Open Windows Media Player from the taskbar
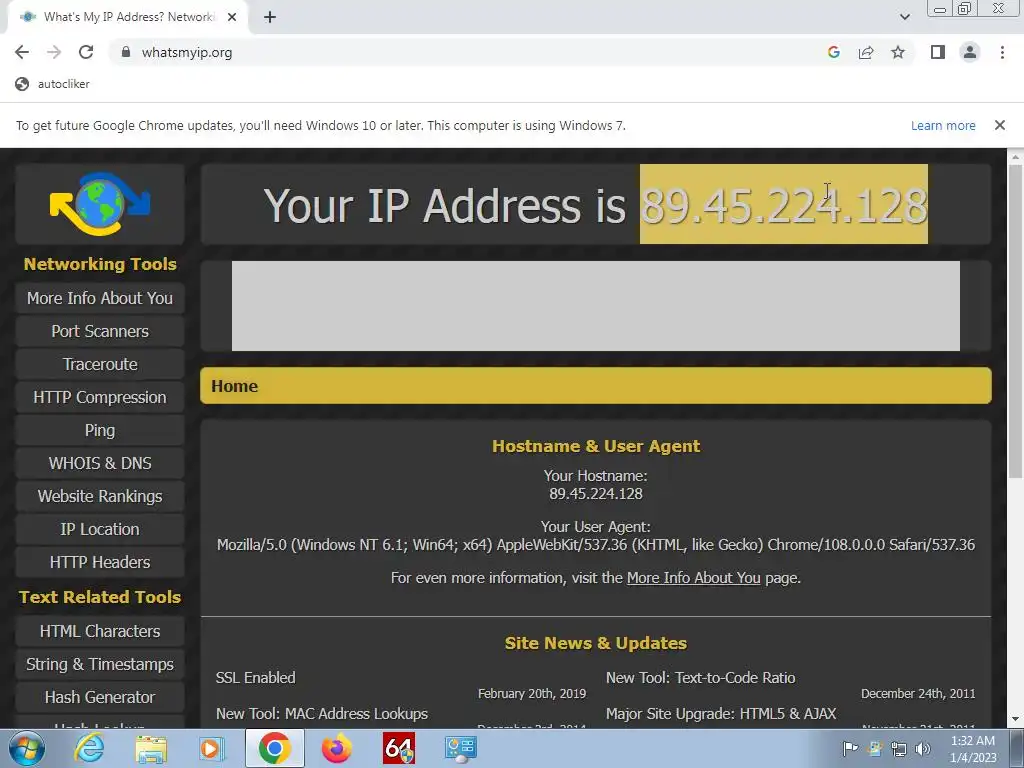1024x768 pixels. (212, 748)
